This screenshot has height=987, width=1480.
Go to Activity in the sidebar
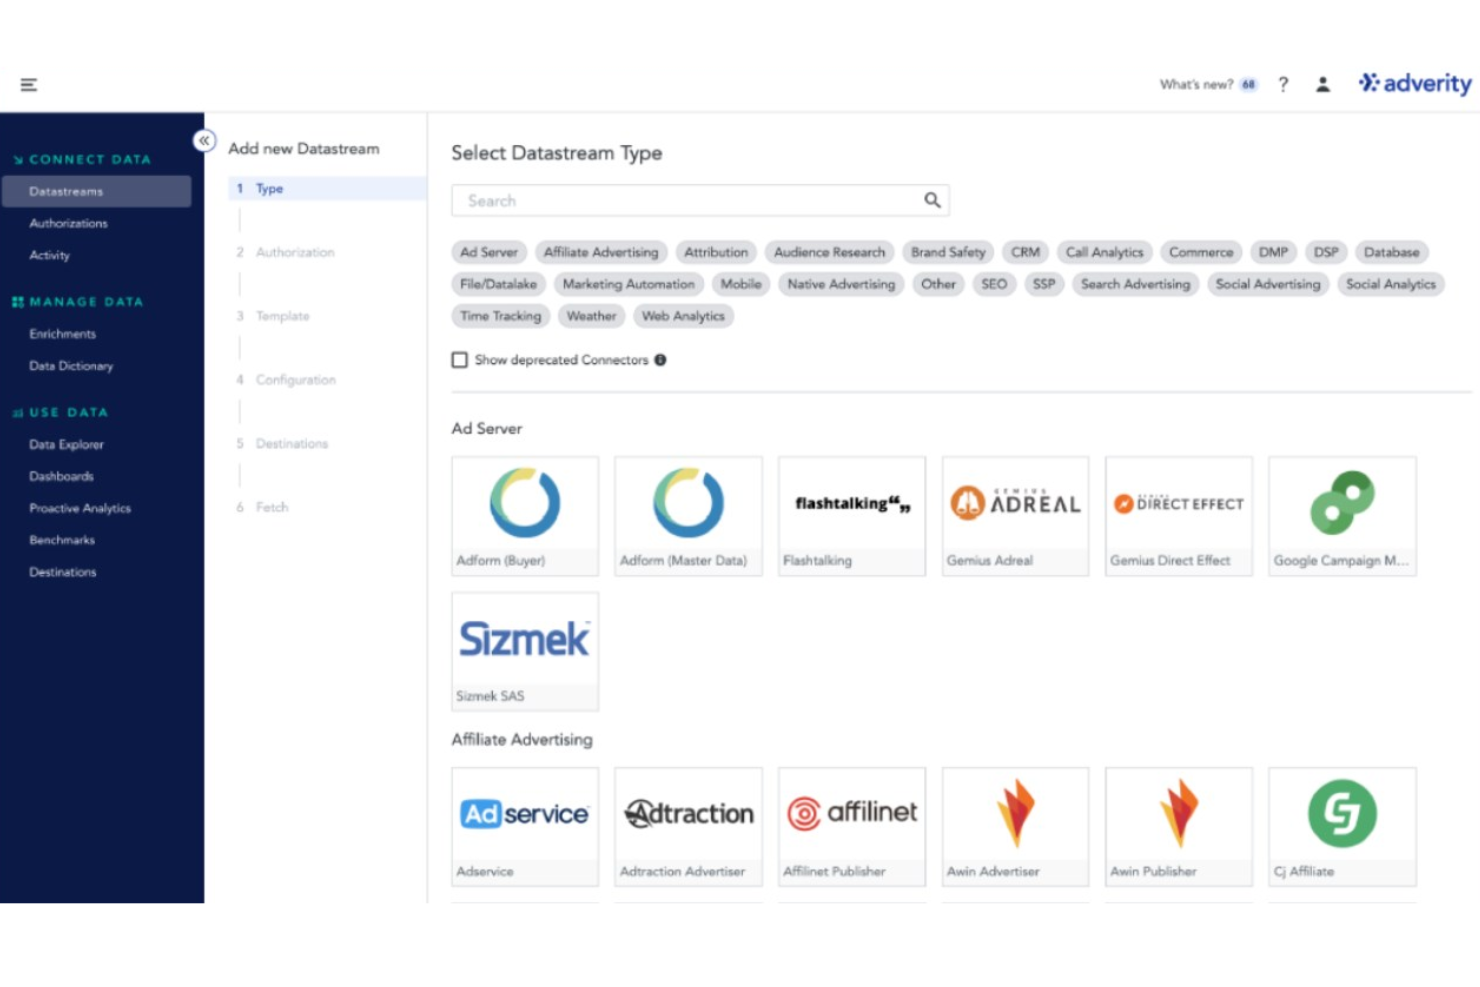tap(49, 255)
